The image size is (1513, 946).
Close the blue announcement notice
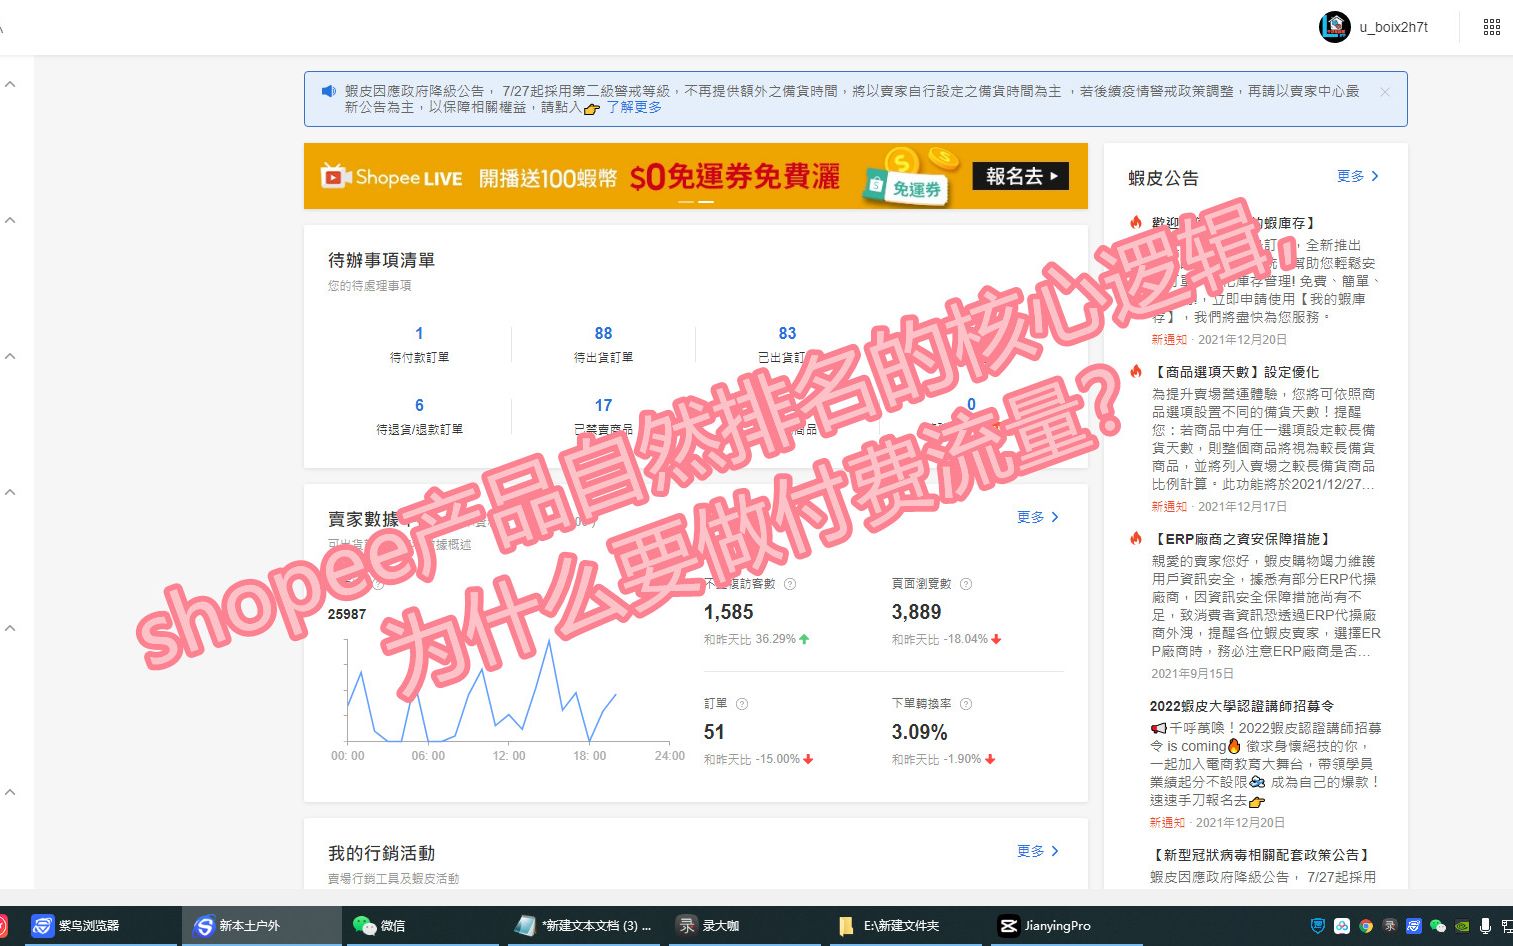[1385, 92]
